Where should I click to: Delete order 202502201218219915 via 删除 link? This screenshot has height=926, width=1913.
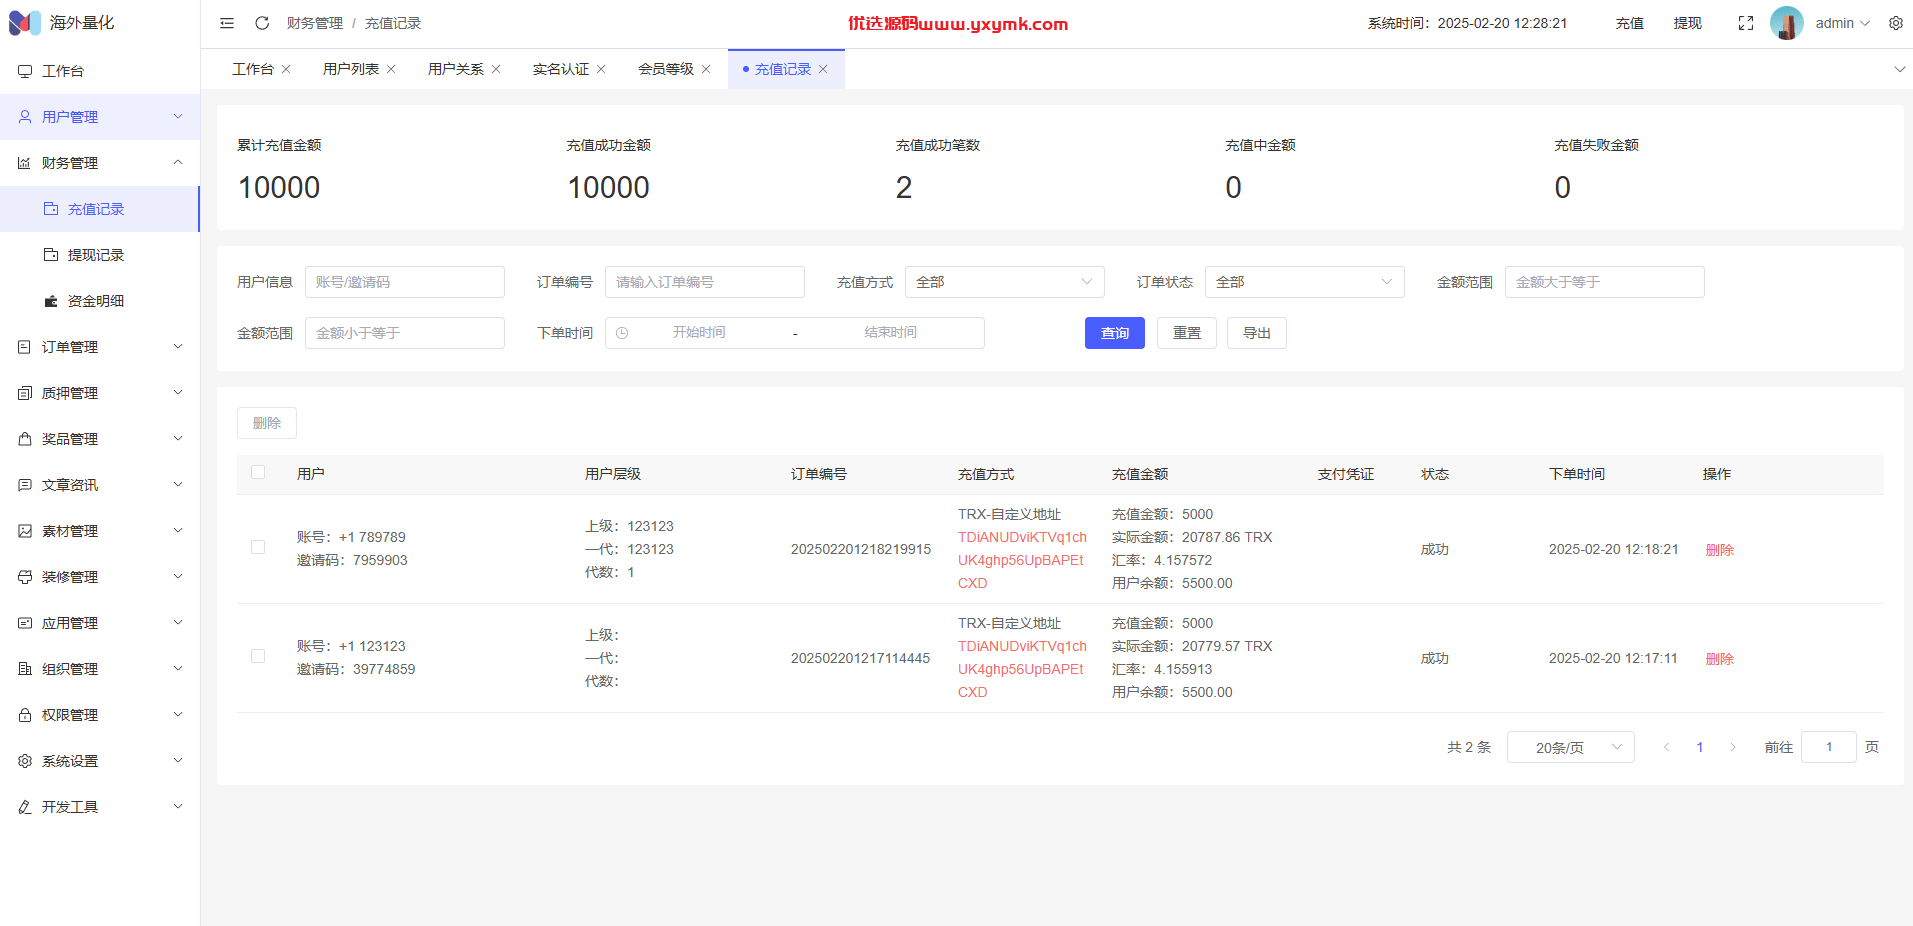tap(1720, 550)
